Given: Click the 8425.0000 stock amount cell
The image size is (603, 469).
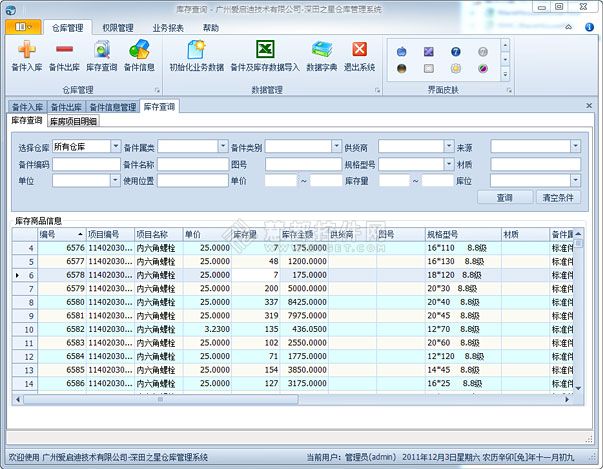Looking at the screenshot, I should pyautogui.click(x=304, y=302).
